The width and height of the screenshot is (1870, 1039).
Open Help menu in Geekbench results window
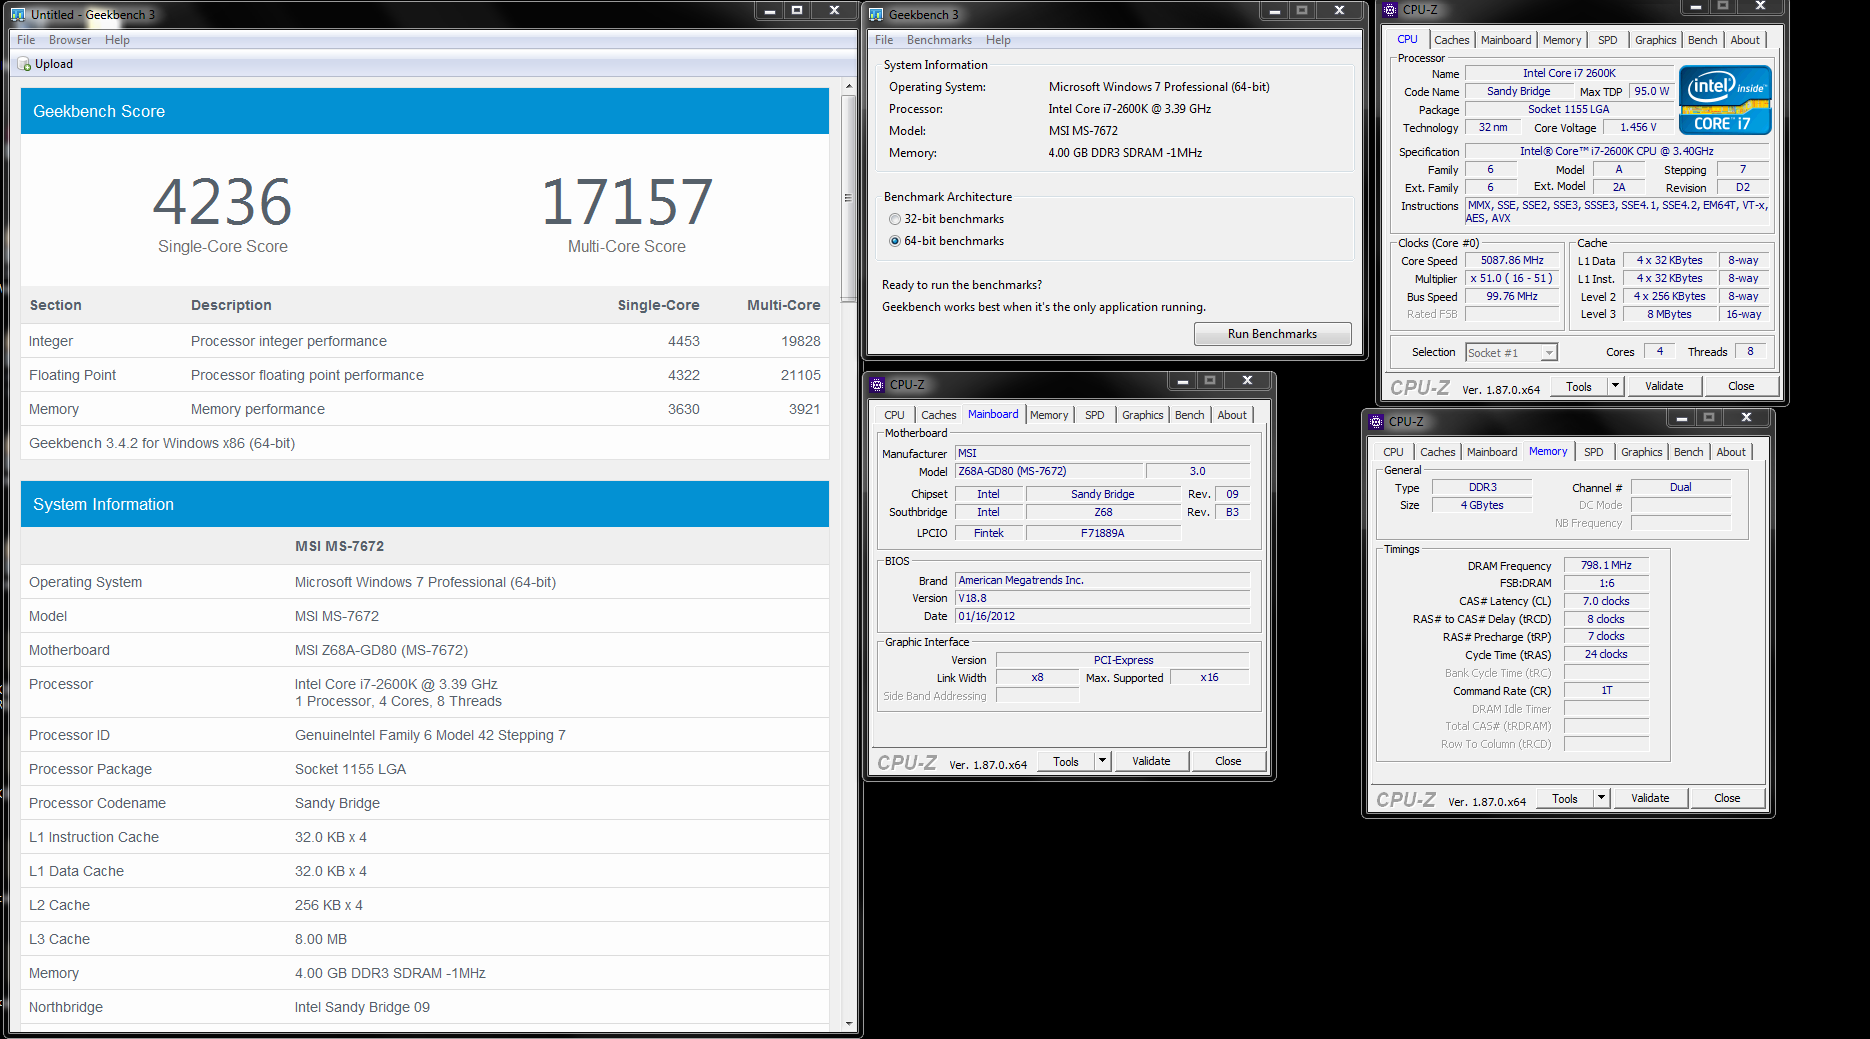117,40
